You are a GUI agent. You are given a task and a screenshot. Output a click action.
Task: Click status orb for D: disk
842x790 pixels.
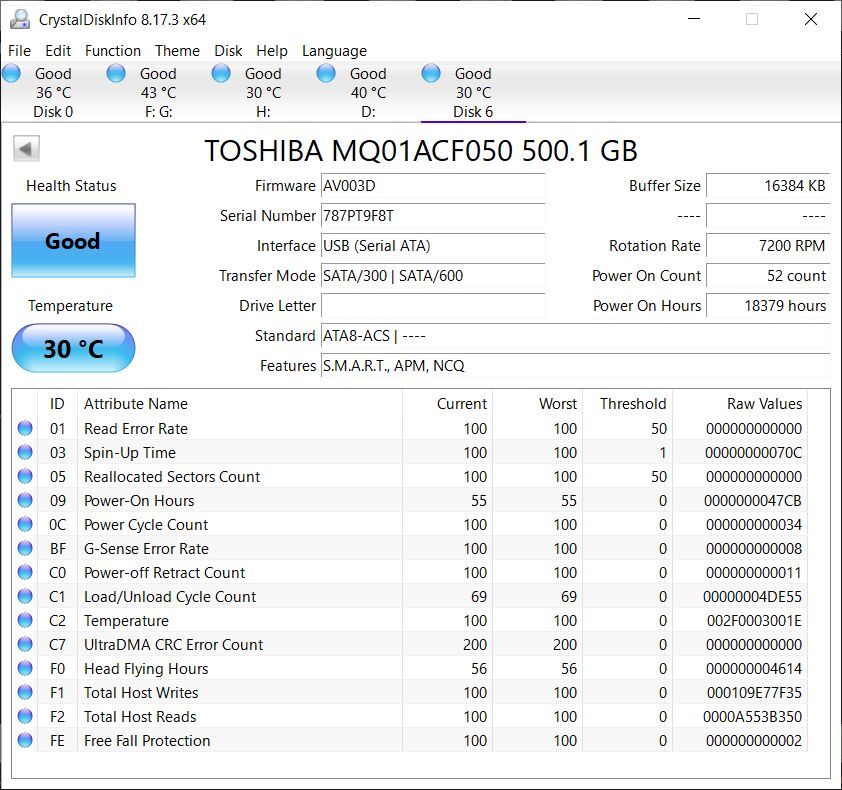pyautogui.click(x=326, y=73)
